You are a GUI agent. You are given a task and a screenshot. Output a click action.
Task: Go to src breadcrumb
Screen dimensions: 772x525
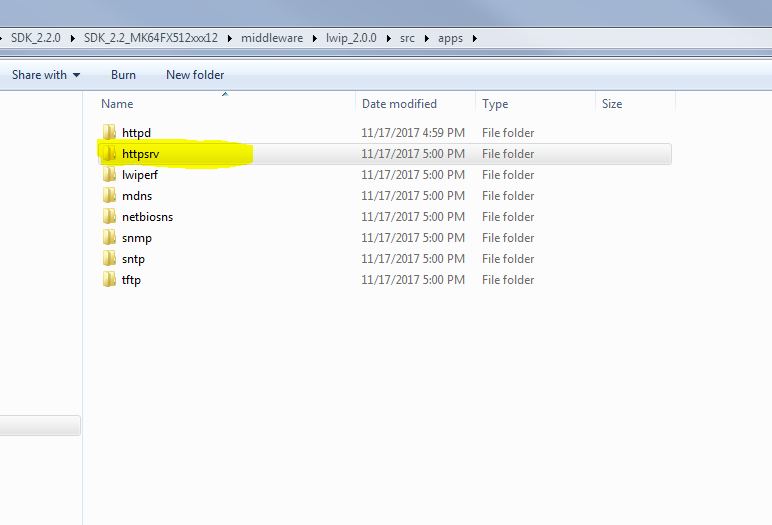[407, 38]
